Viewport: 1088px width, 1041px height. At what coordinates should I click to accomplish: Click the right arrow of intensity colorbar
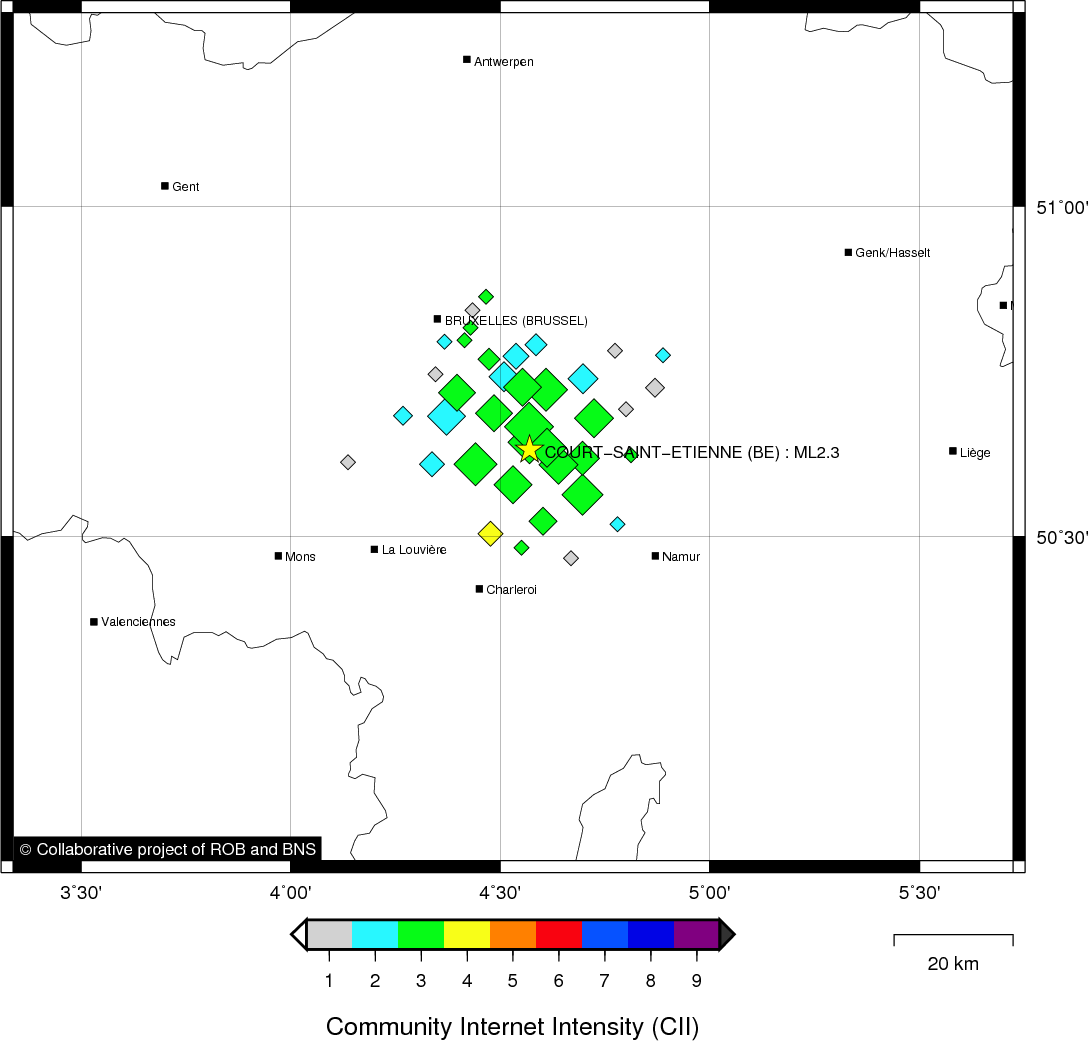[727, 934]
